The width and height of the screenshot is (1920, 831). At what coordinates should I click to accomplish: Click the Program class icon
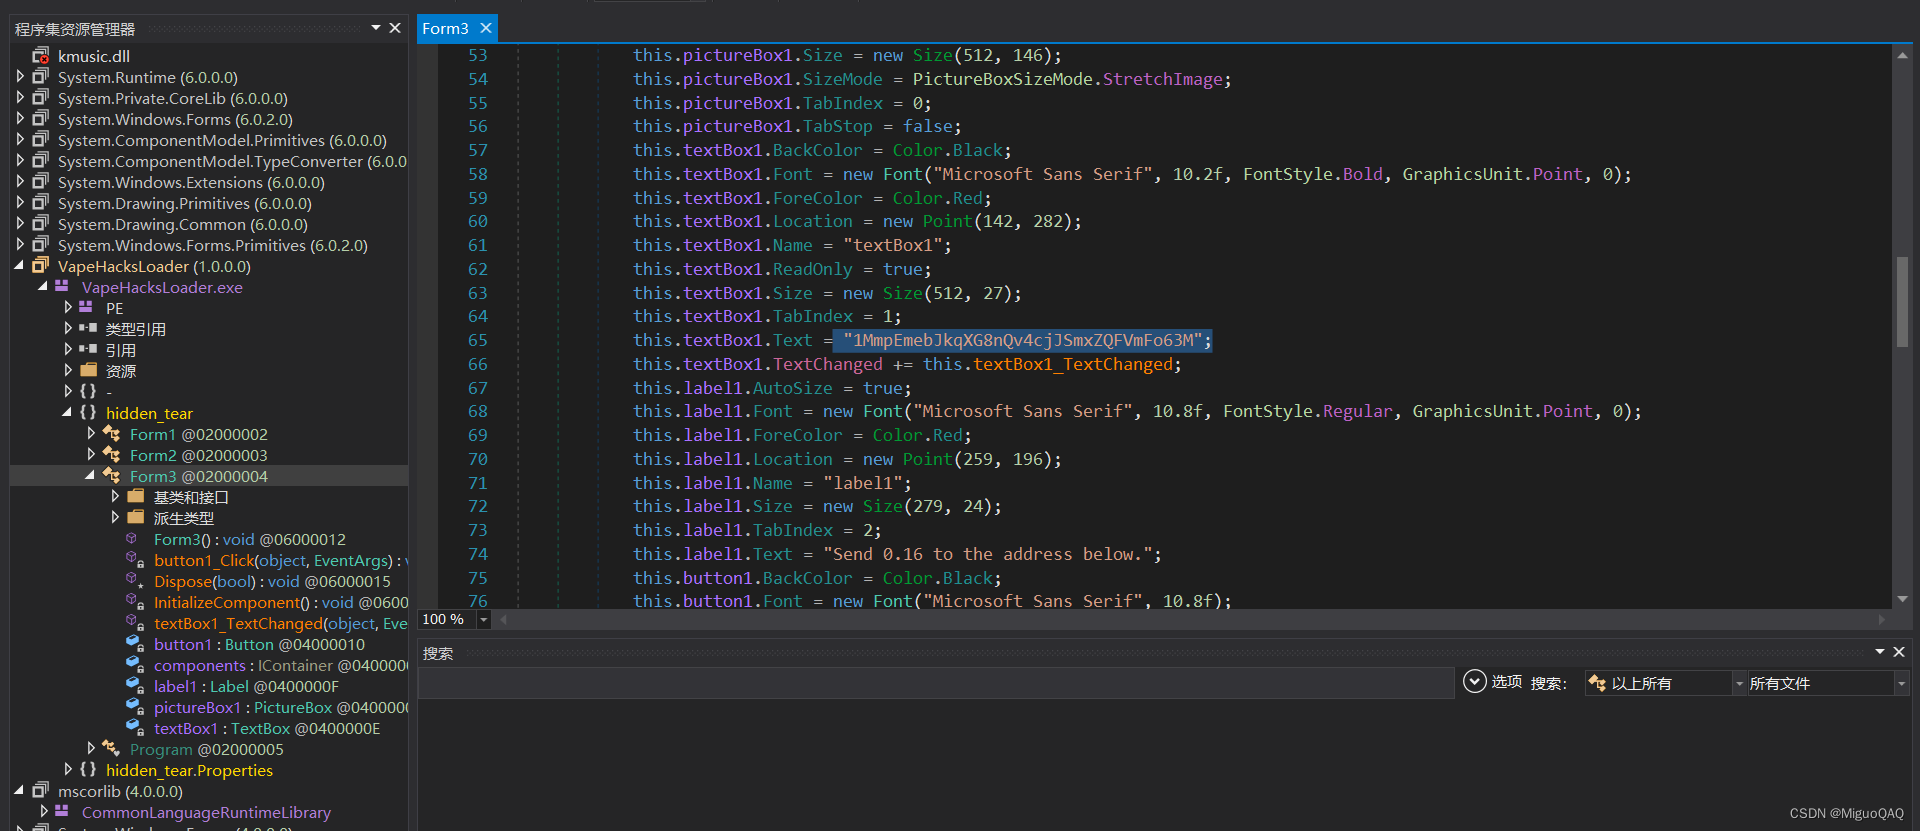111,749
